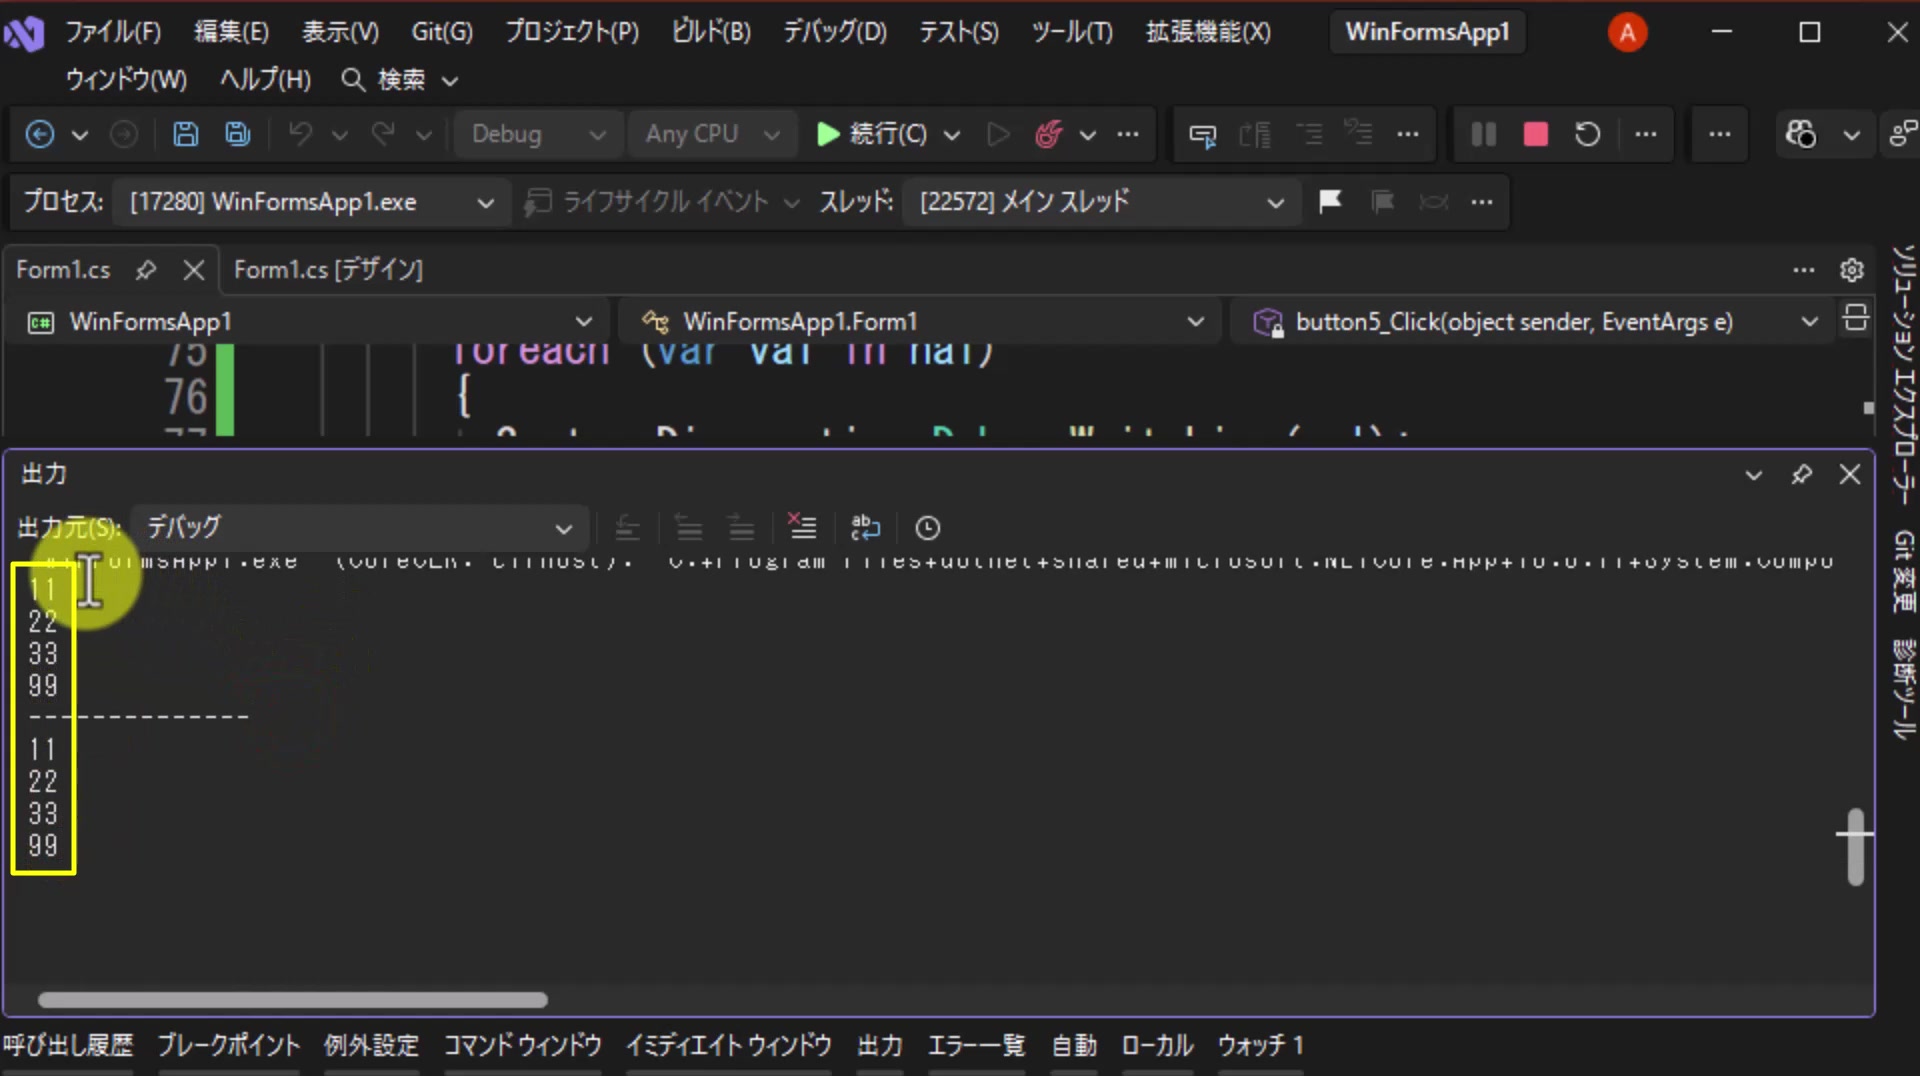Open the エラー一覧 bottom tab
Screen dimensions: 1920x1076
click(976, 1046)
